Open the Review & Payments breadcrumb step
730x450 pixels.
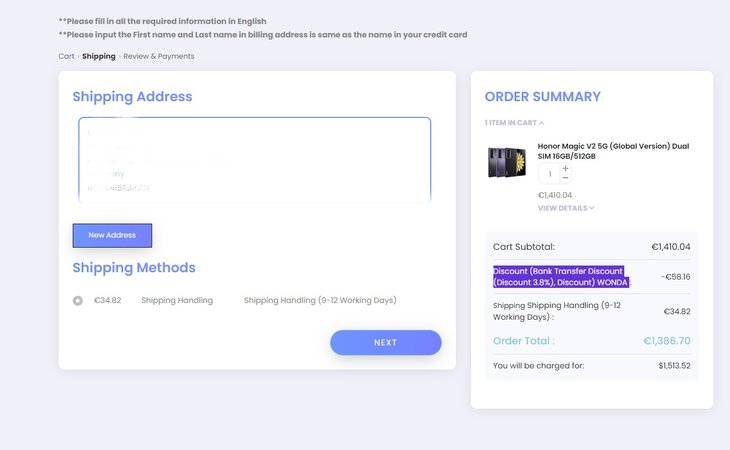coord(159,56)
